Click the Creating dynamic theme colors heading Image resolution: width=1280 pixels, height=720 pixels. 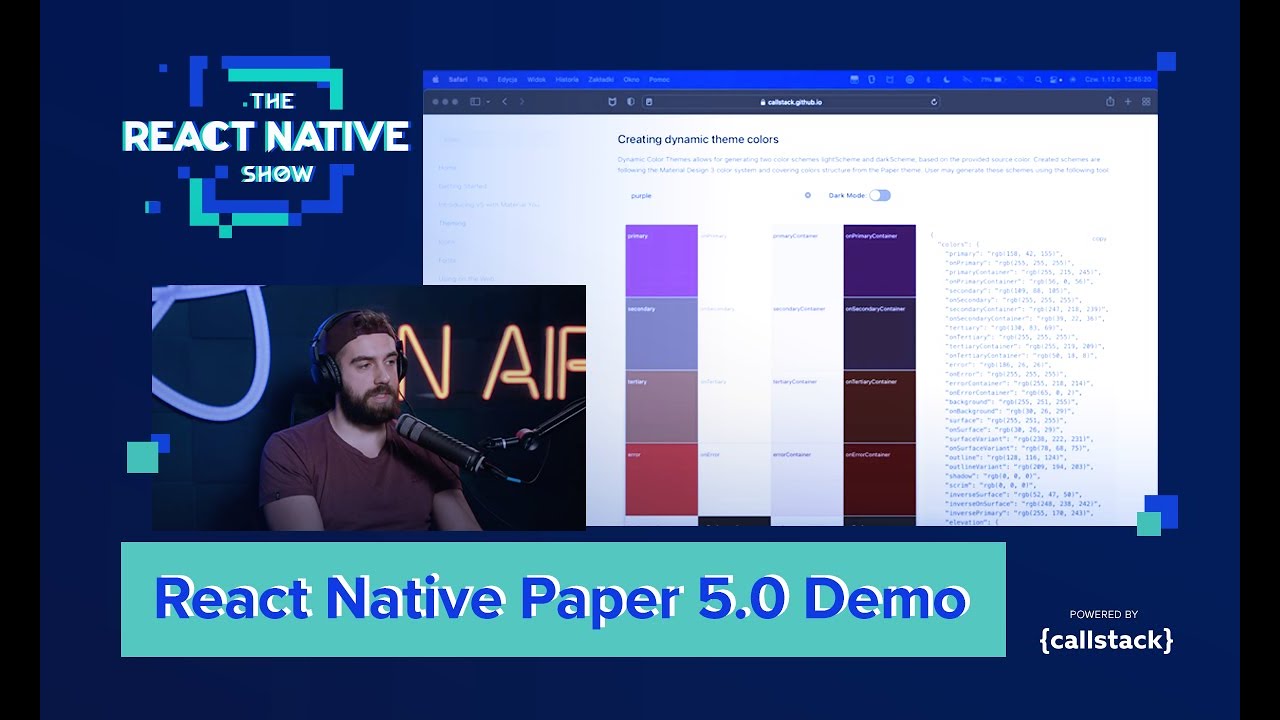point(698,140)
